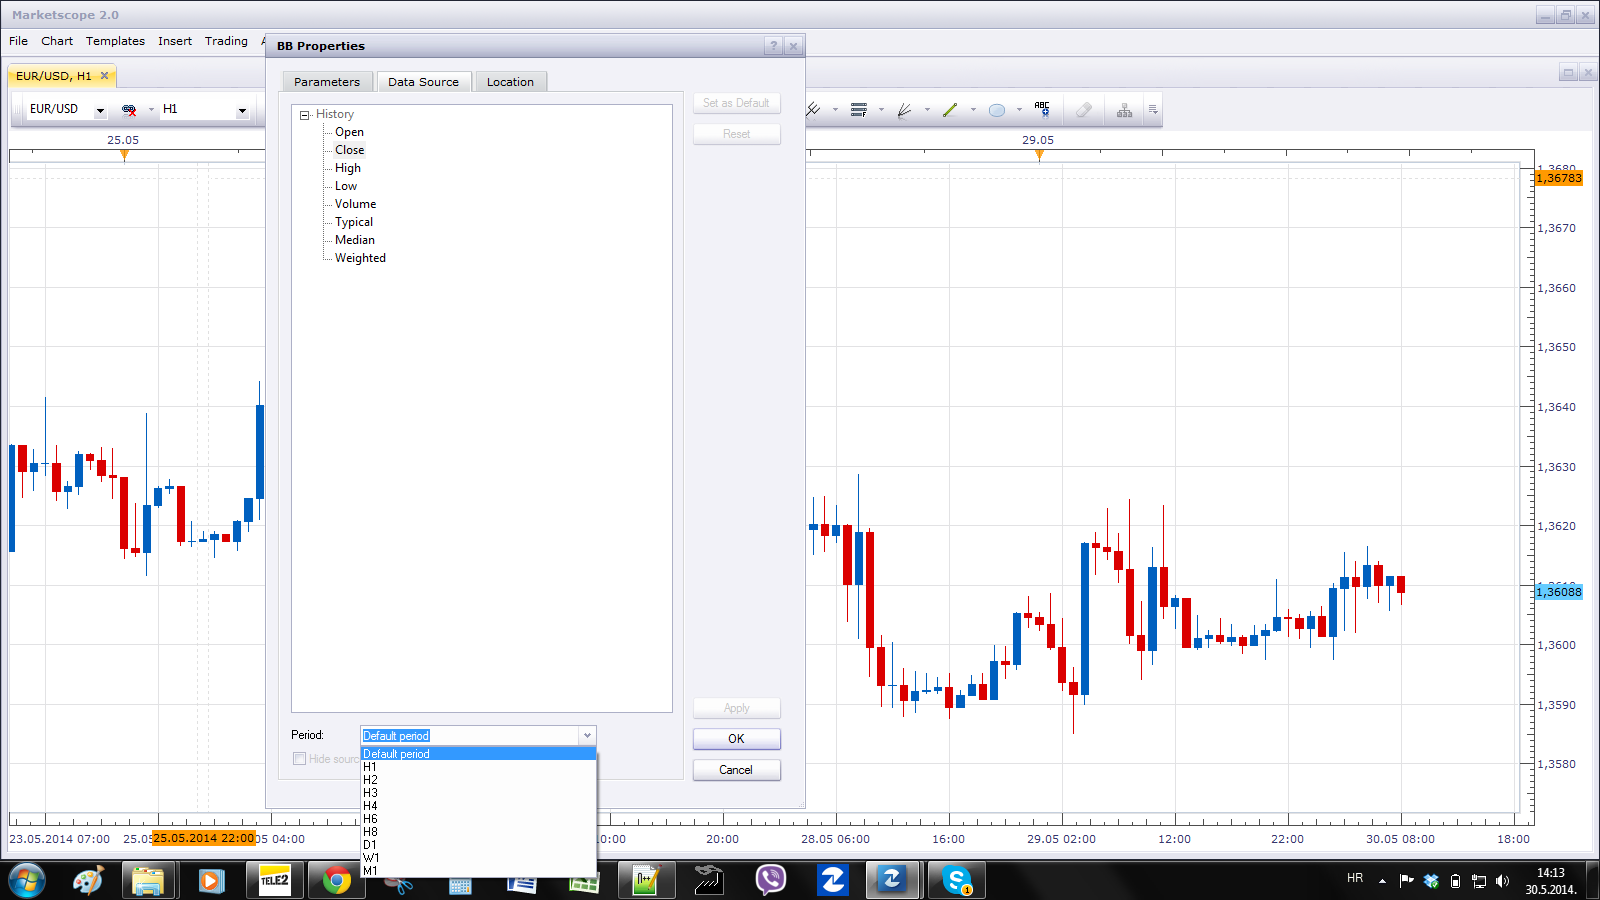Open Google Chrome from taskbar
The image size is (1600, 900).
336,880
